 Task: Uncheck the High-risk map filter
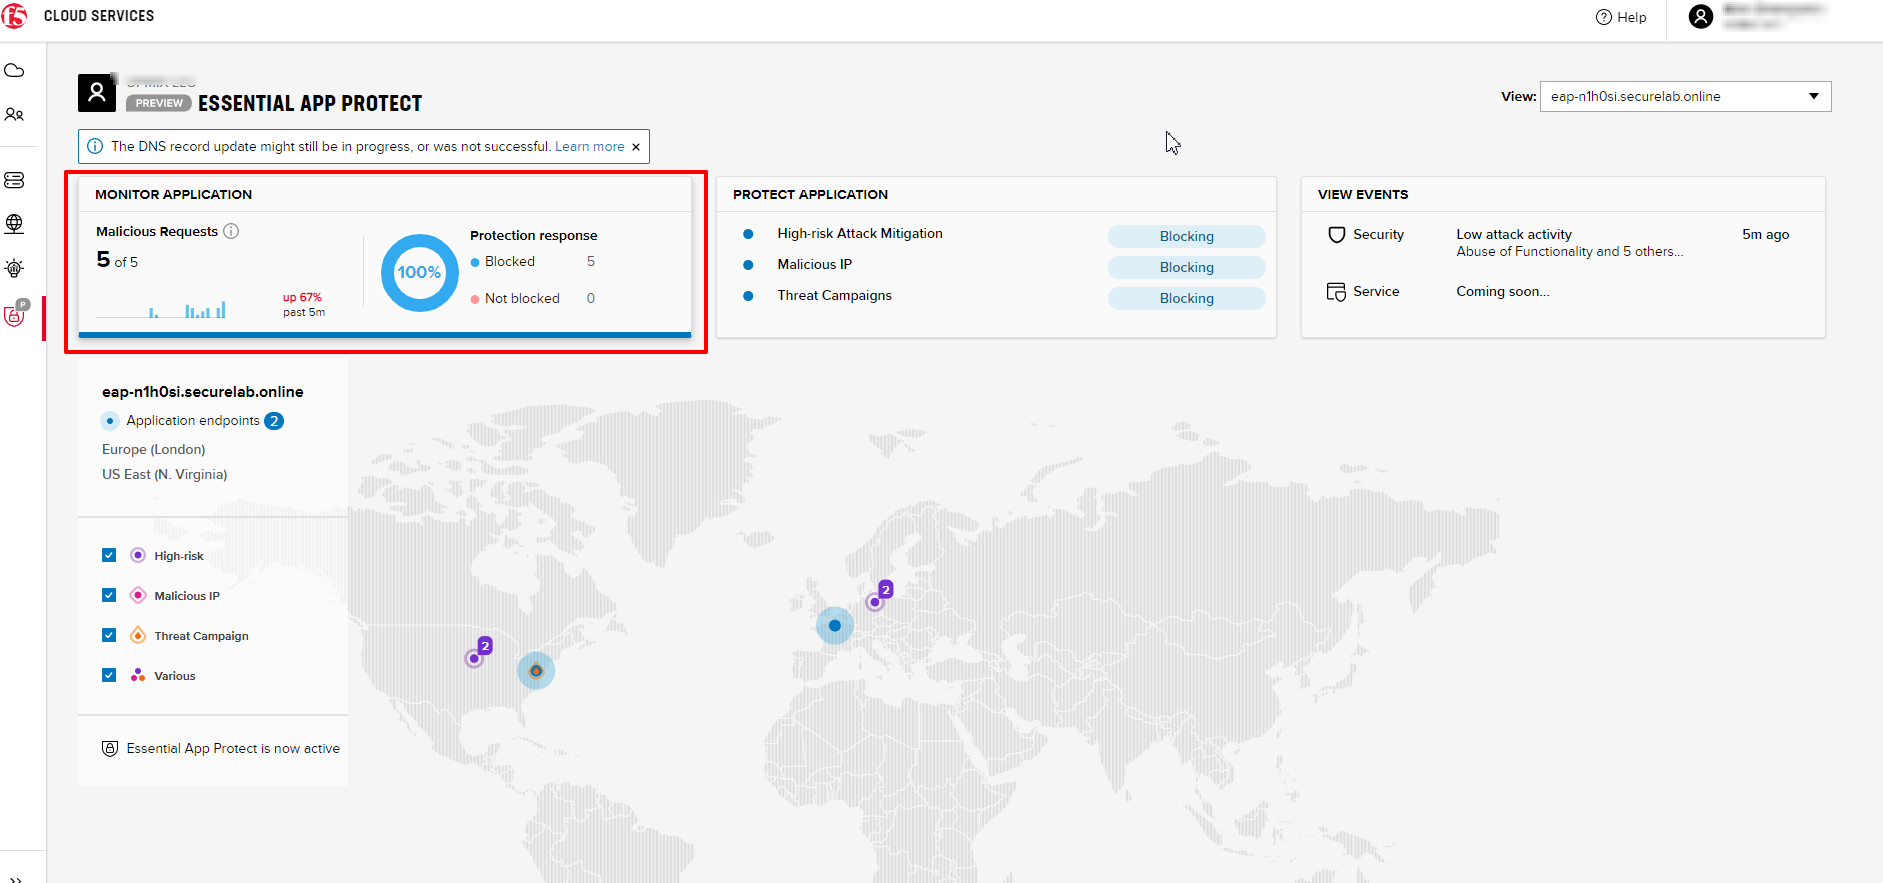pyautogui.click(x=109, y=555)
